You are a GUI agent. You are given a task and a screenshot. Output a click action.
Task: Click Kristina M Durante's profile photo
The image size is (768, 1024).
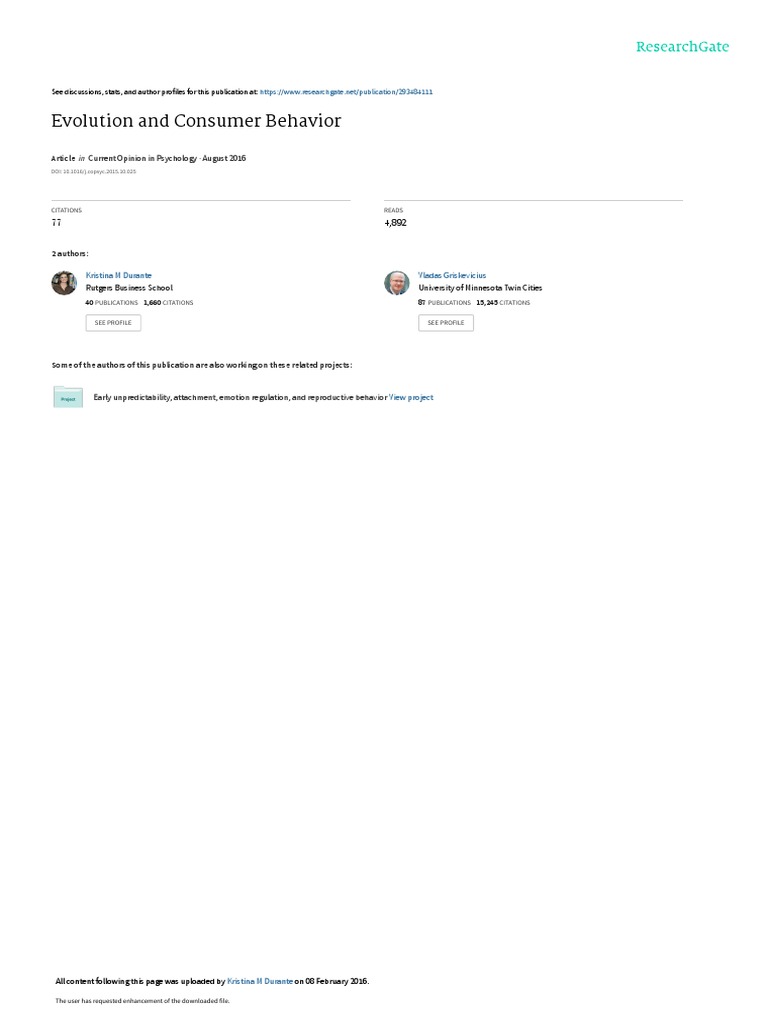tap(64, 283)
